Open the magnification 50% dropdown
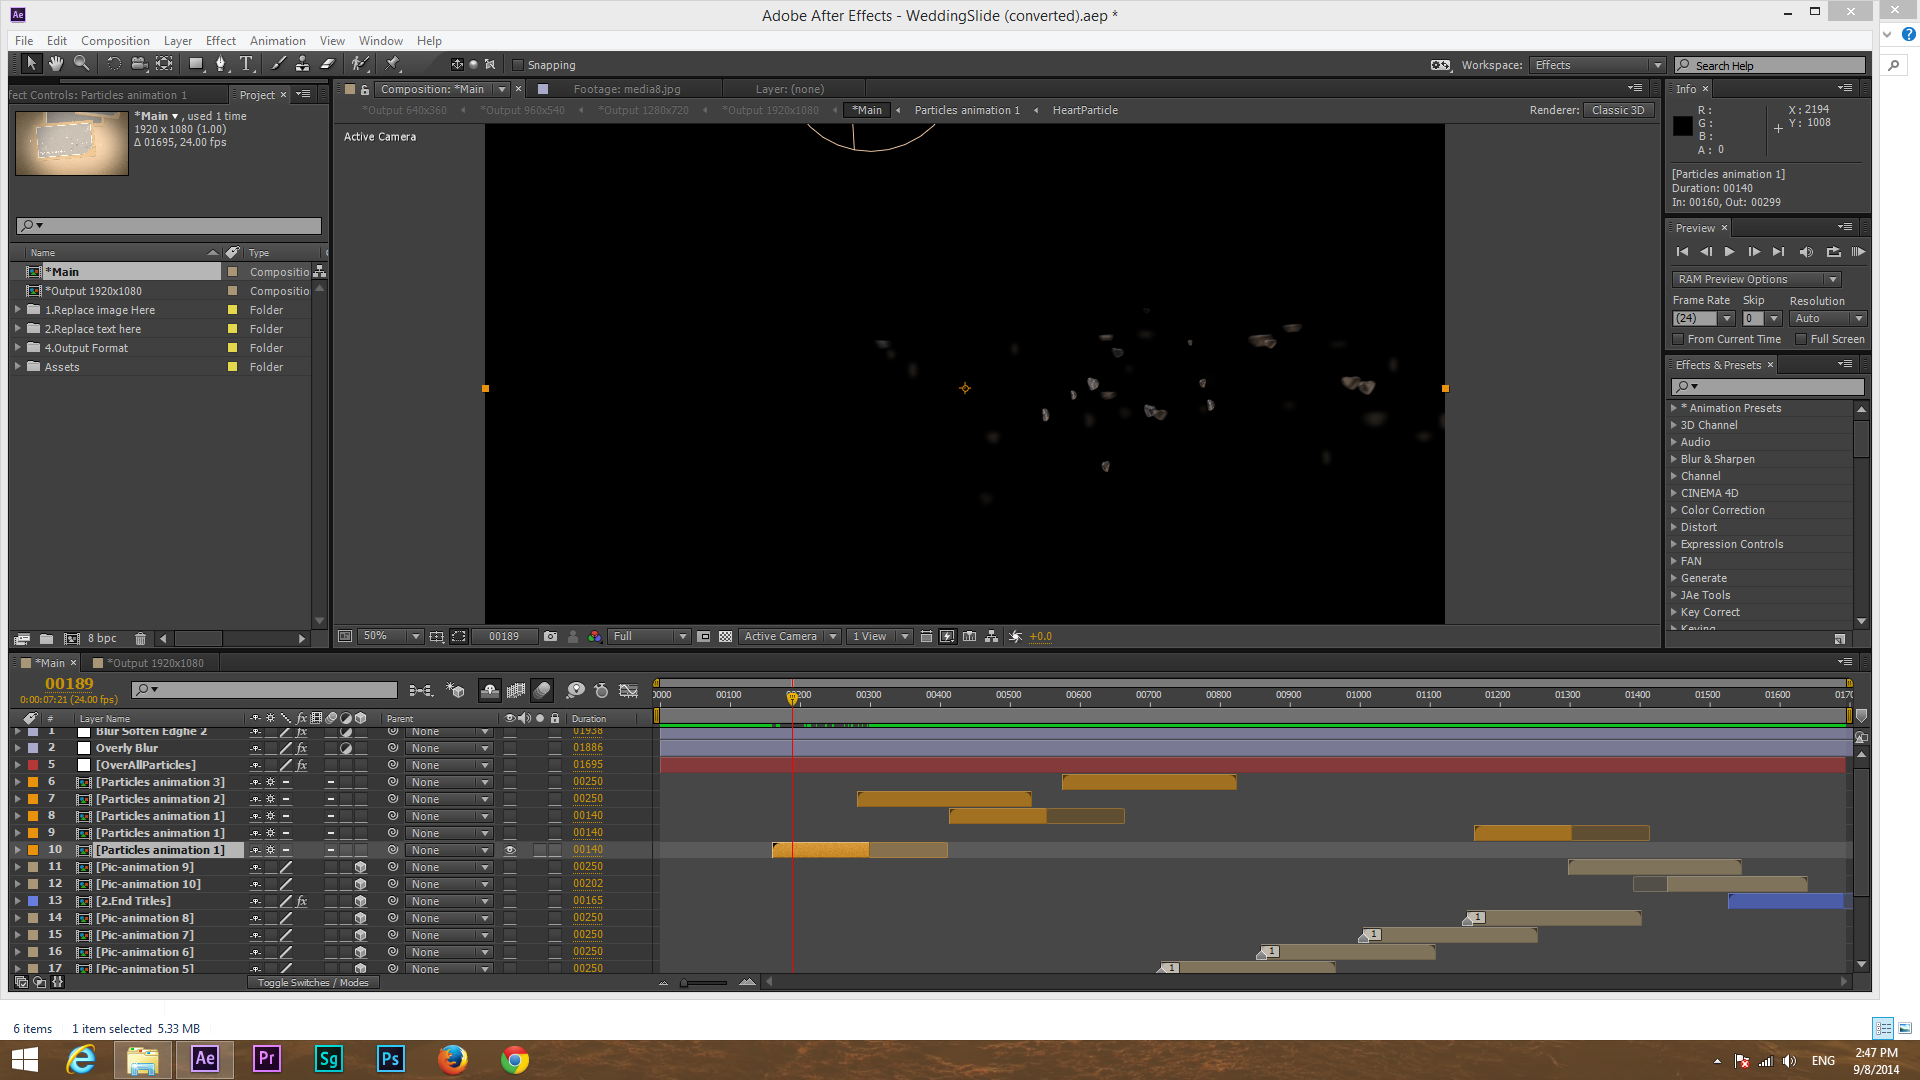The width and height of the screenshot is (1920, 1080). click(x=390, y=636)
